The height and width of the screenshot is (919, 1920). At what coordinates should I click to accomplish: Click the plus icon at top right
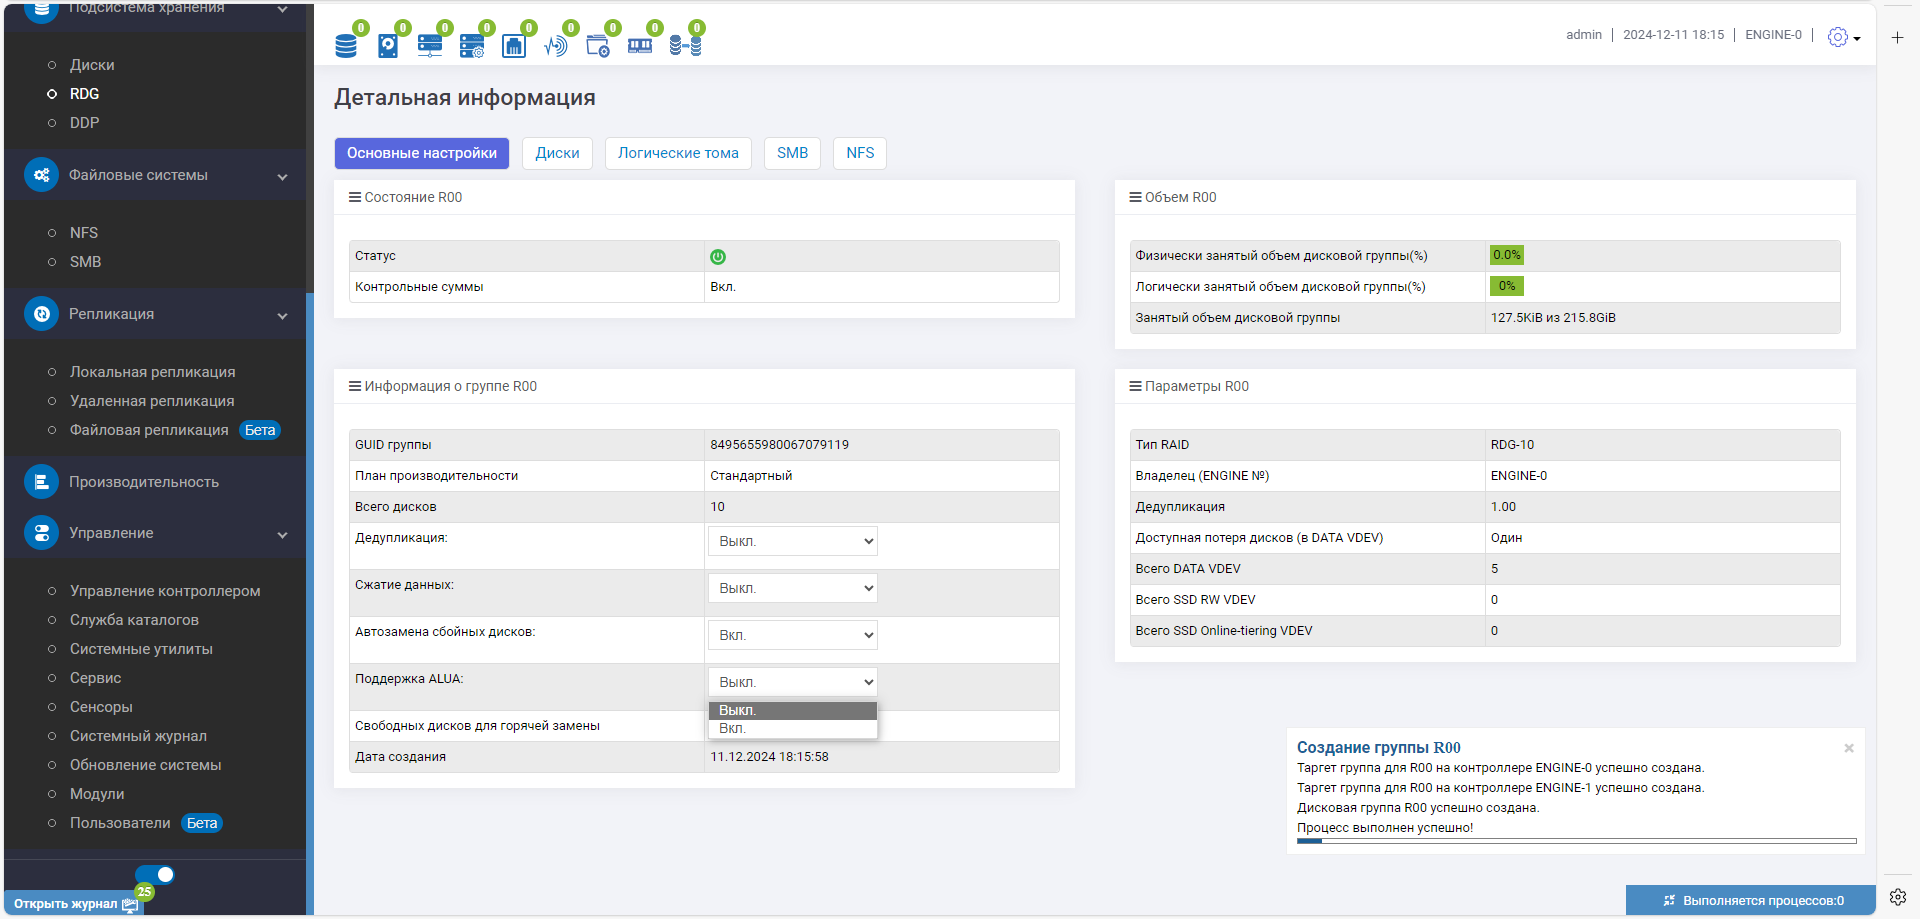coord(1897,37)
